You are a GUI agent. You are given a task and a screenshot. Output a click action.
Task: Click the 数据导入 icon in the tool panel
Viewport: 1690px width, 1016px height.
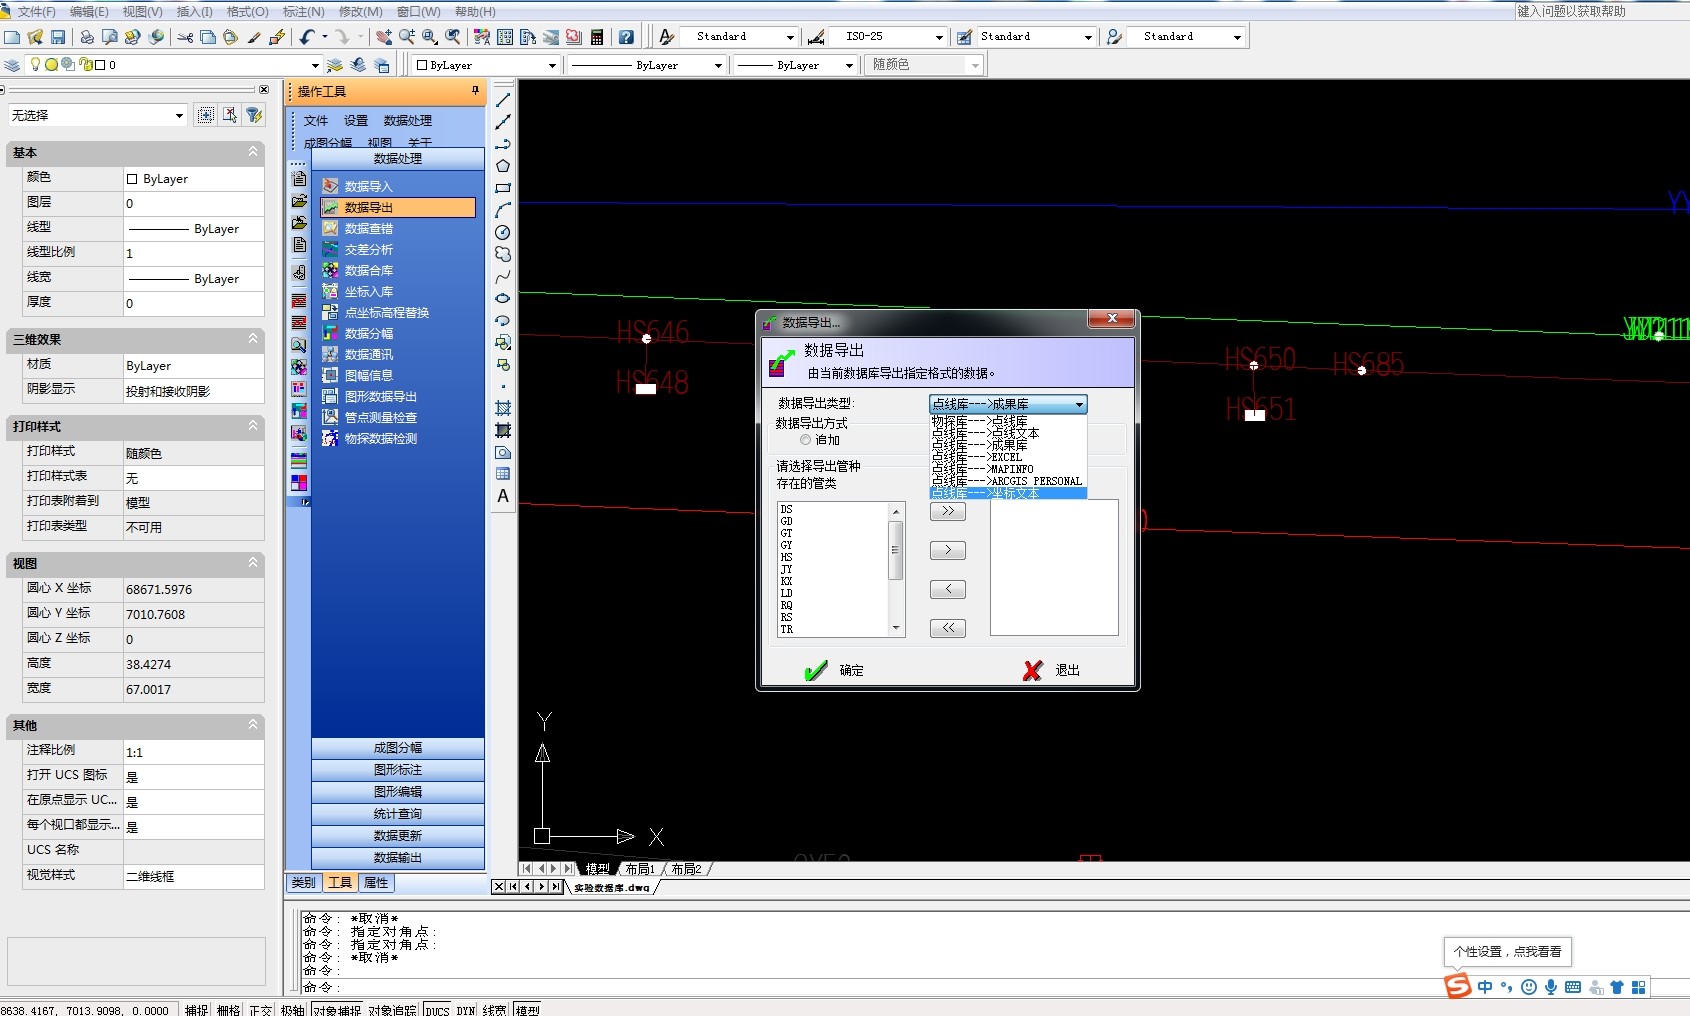pos(330,186)
